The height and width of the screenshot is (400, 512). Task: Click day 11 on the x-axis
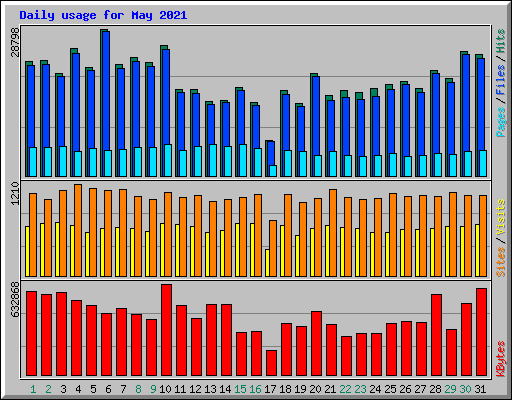click(x=180, y=389)
